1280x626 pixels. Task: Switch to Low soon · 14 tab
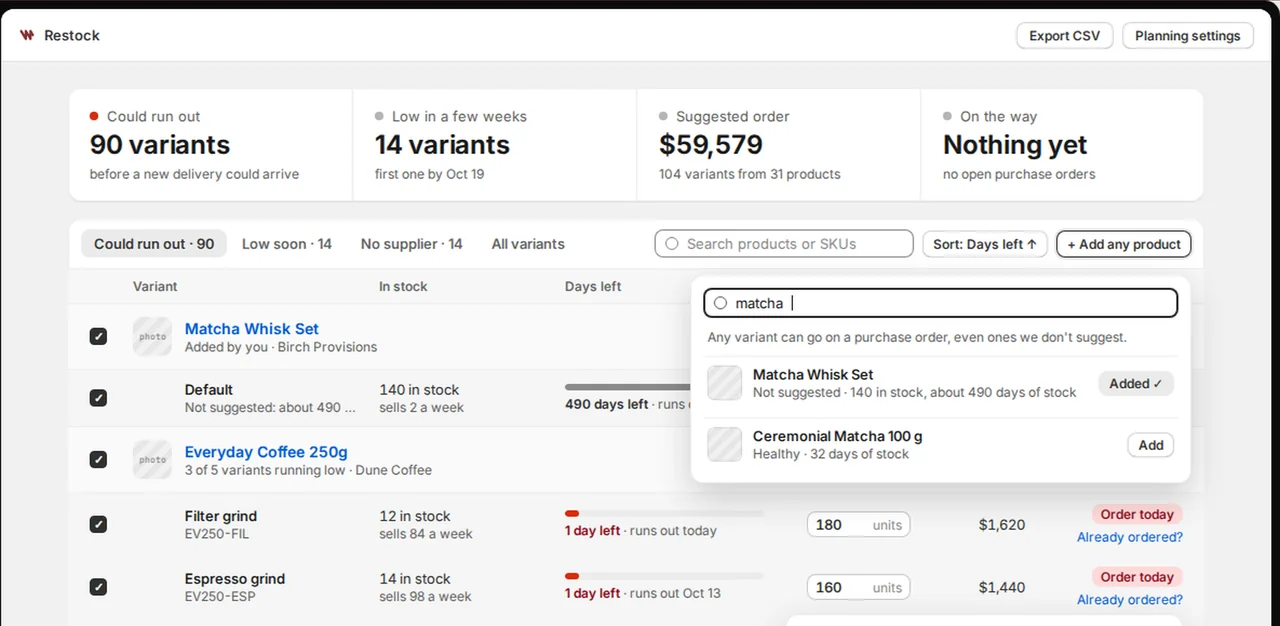[287, 244]
